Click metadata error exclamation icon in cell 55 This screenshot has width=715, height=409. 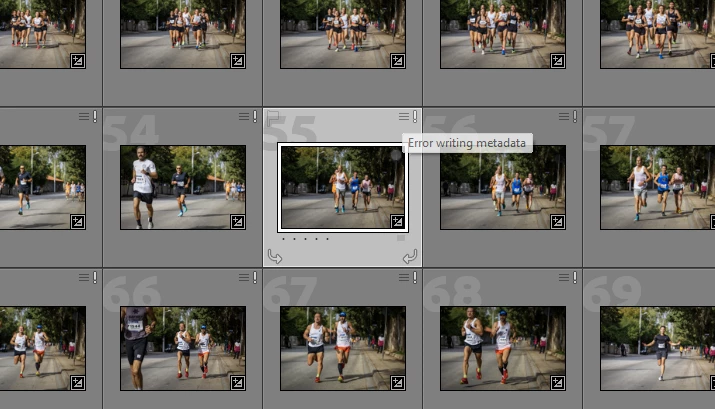pyautogui.click(x=415, y=117)
